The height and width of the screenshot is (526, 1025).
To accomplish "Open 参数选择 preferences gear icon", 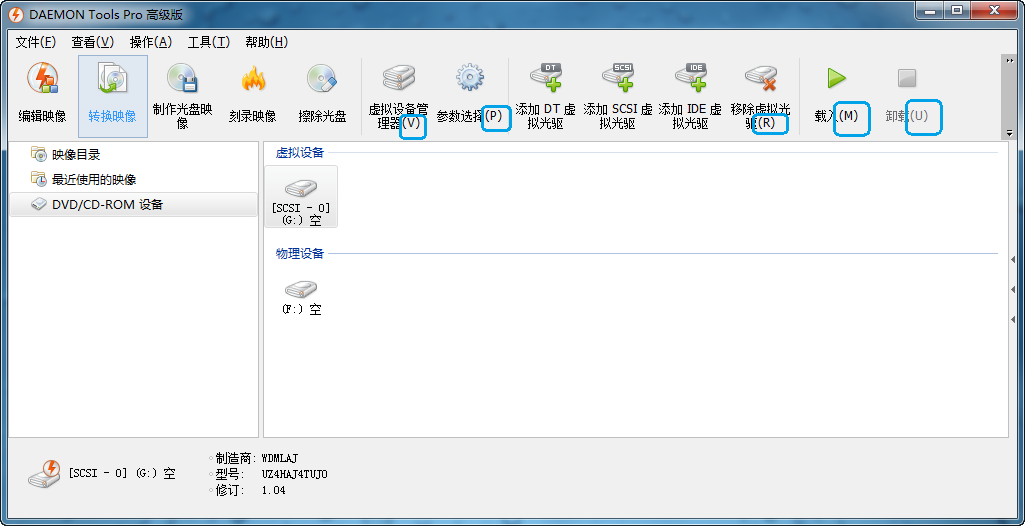I will click(470, 79).
